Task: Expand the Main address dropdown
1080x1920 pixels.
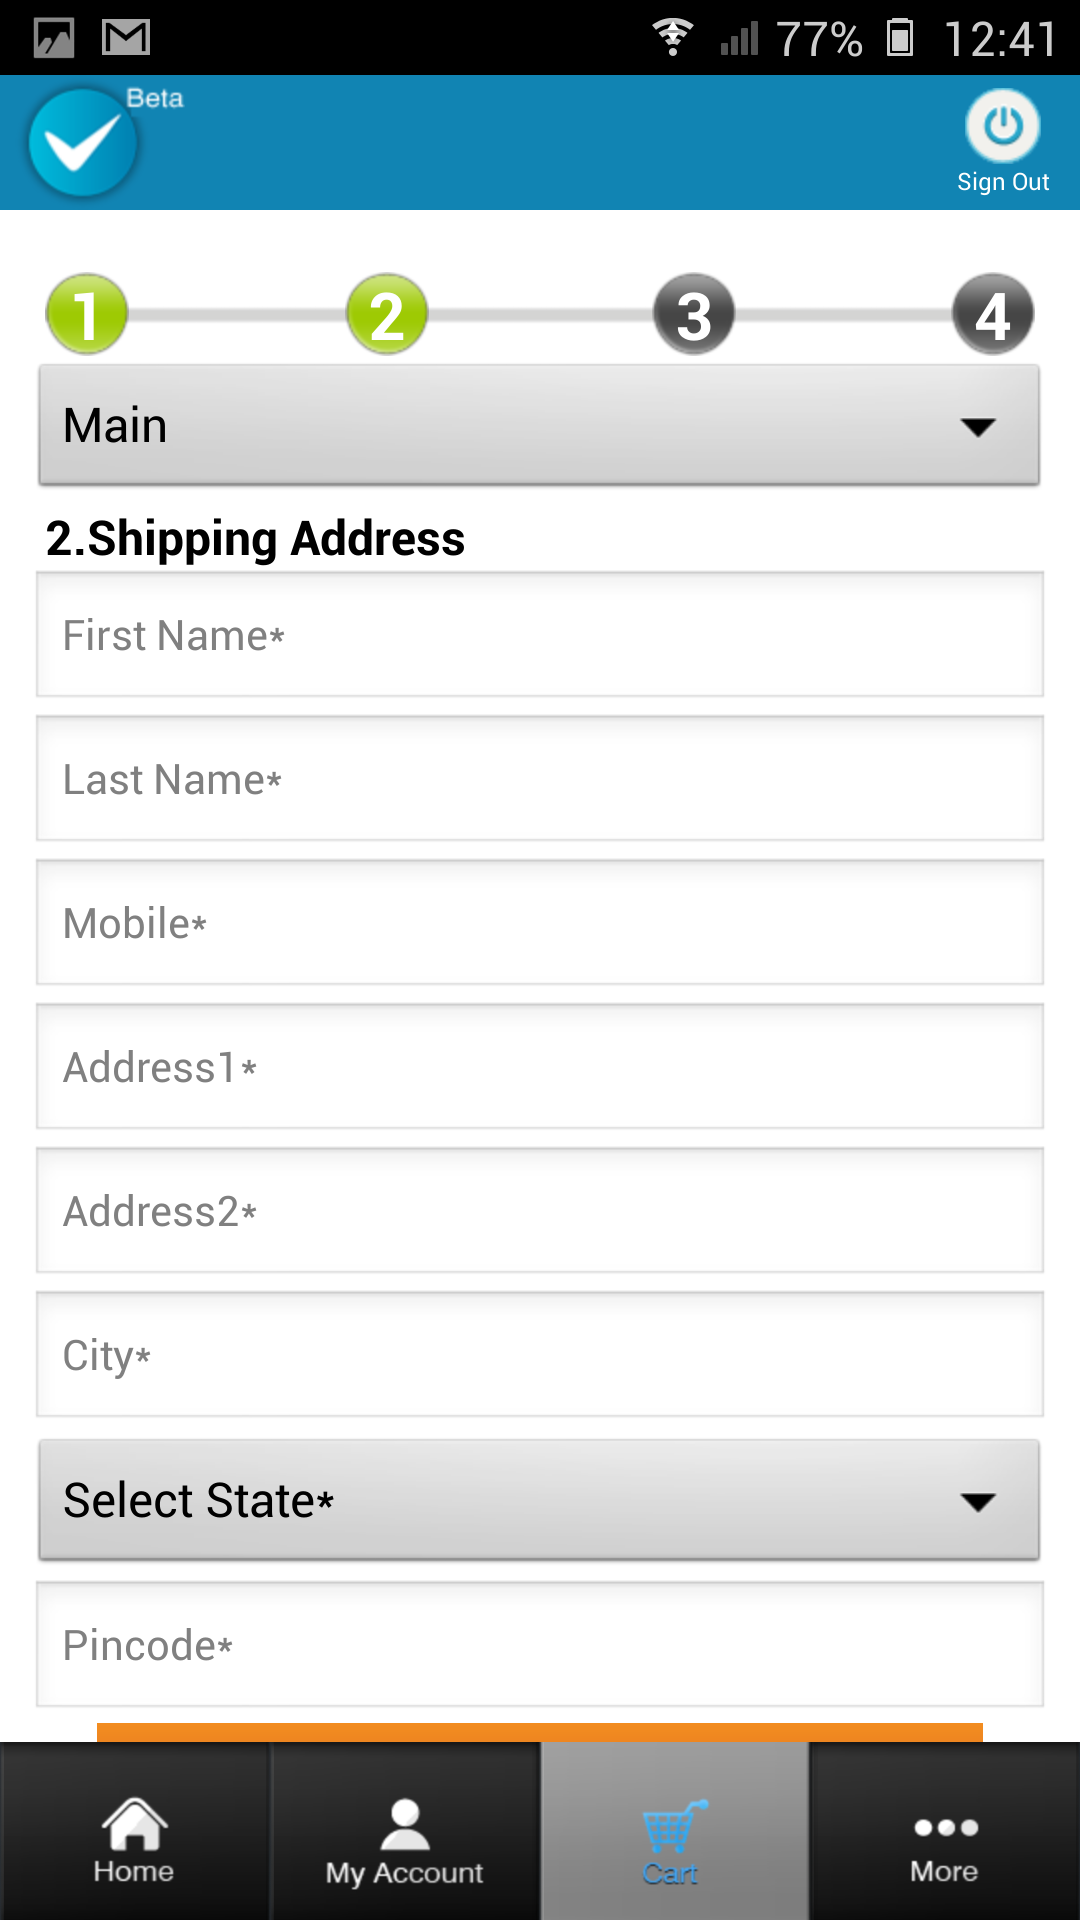Action: click(539, 426)
